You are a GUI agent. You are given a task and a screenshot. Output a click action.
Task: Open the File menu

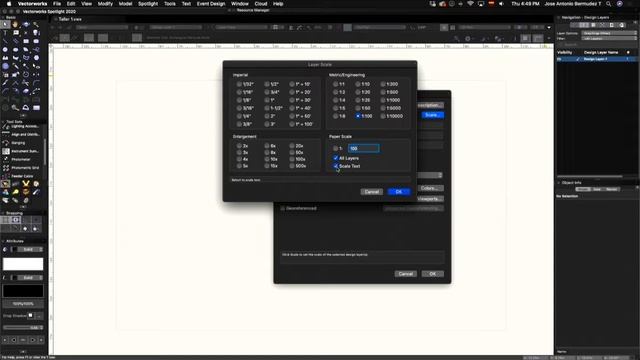57,4
